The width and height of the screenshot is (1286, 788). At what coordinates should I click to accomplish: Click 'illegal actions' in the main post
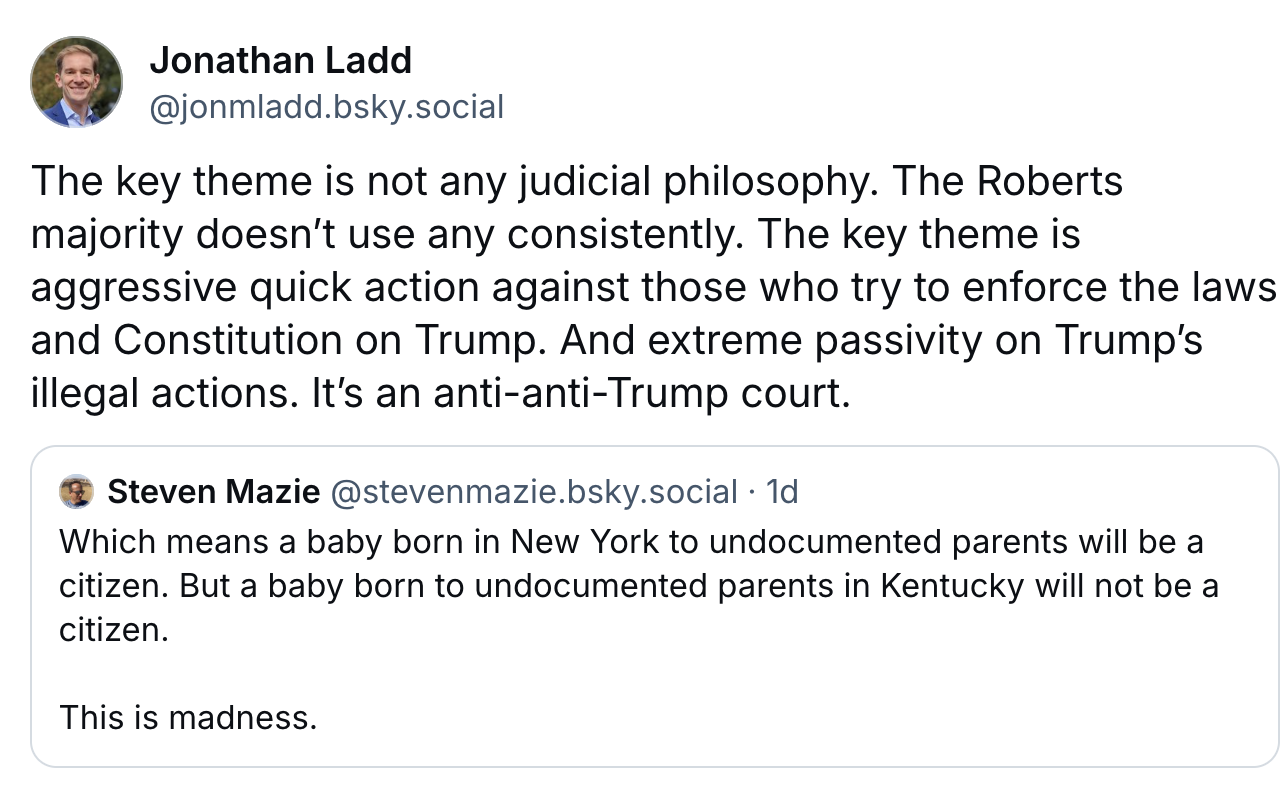click(x=163, y=394)
